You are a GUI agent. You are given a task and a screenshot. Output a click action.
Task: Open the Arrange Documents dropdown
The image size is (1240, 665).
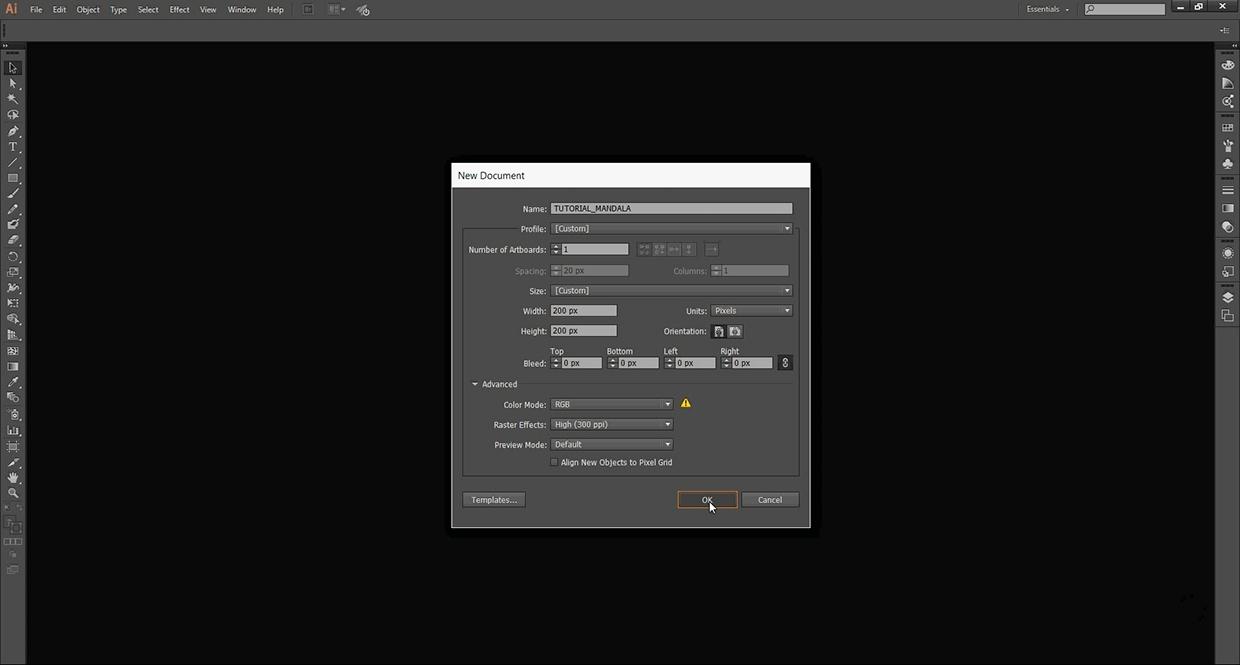coord(337,10)
